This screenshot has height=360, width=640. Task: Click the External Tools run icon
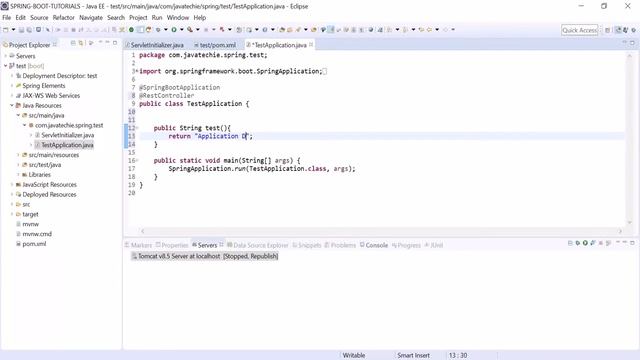pos(190,29)
